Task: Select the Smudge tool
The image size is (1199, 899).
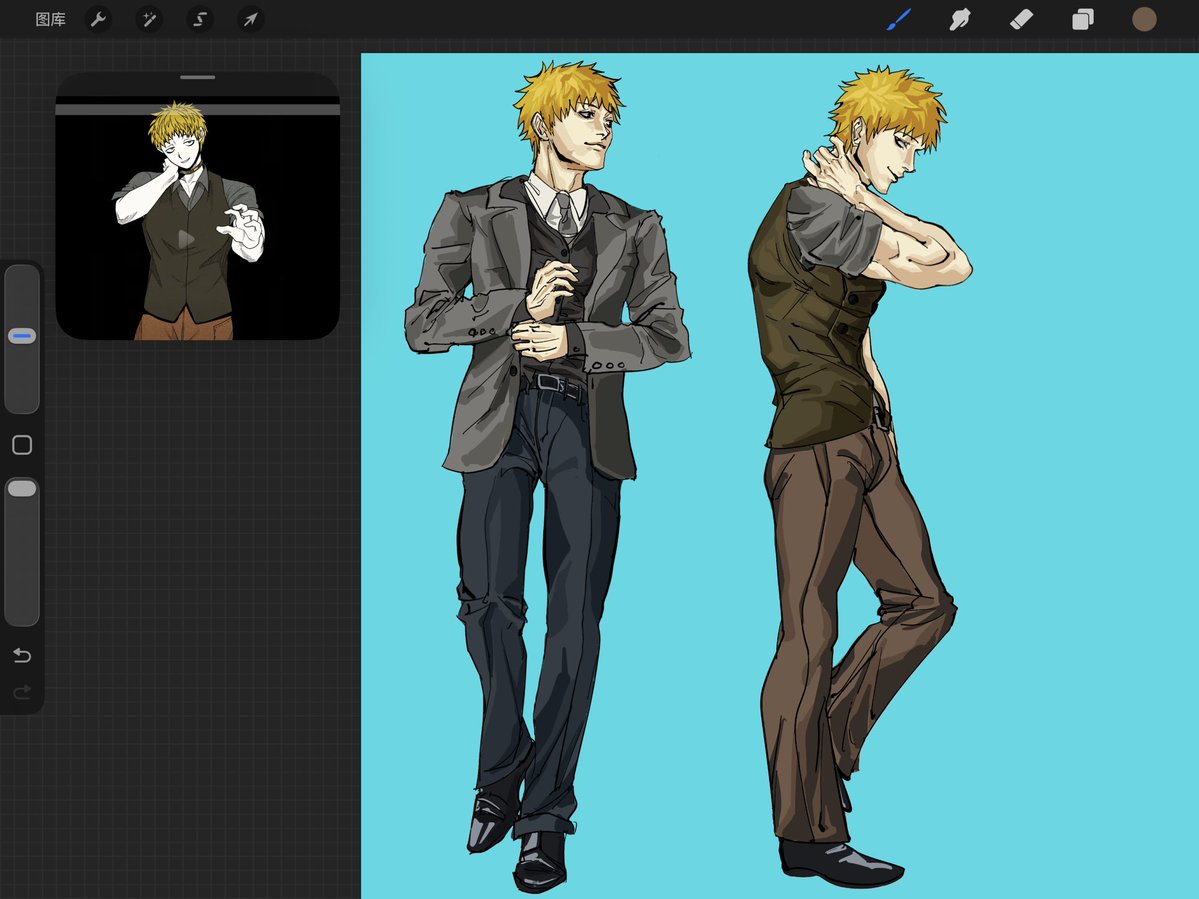Action: pyautogui.click(x=960, y=19)
